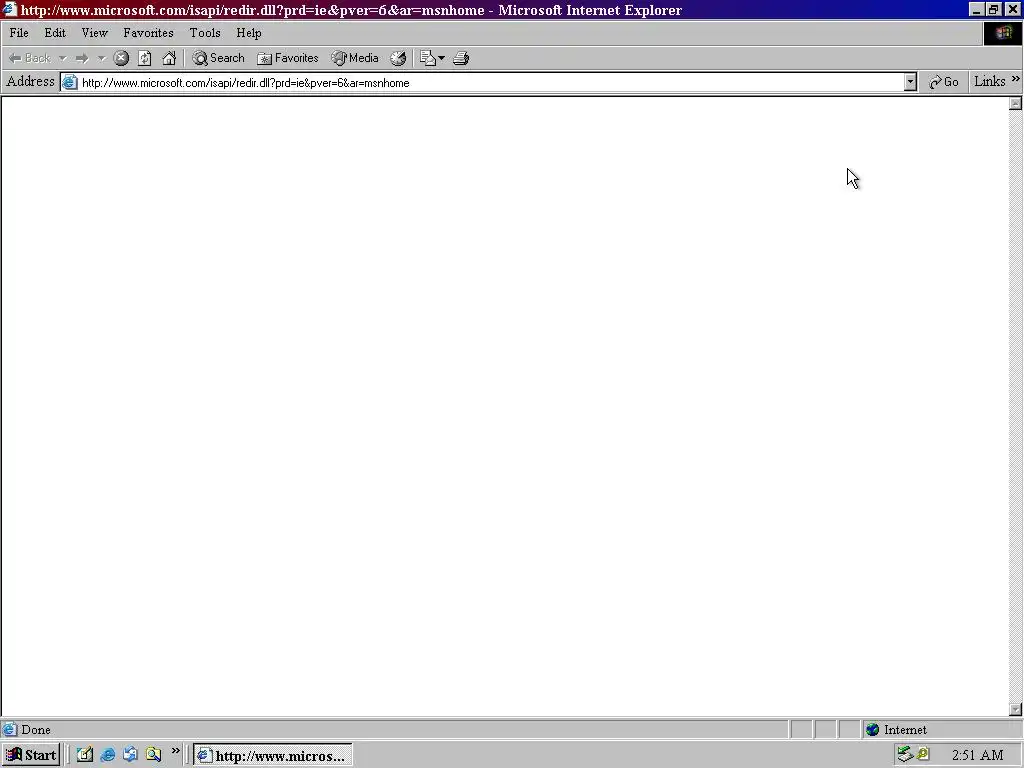1024x768 pixels.
Task: Open the Start menu
Action: pyautogui.click(x=31, y=755)
